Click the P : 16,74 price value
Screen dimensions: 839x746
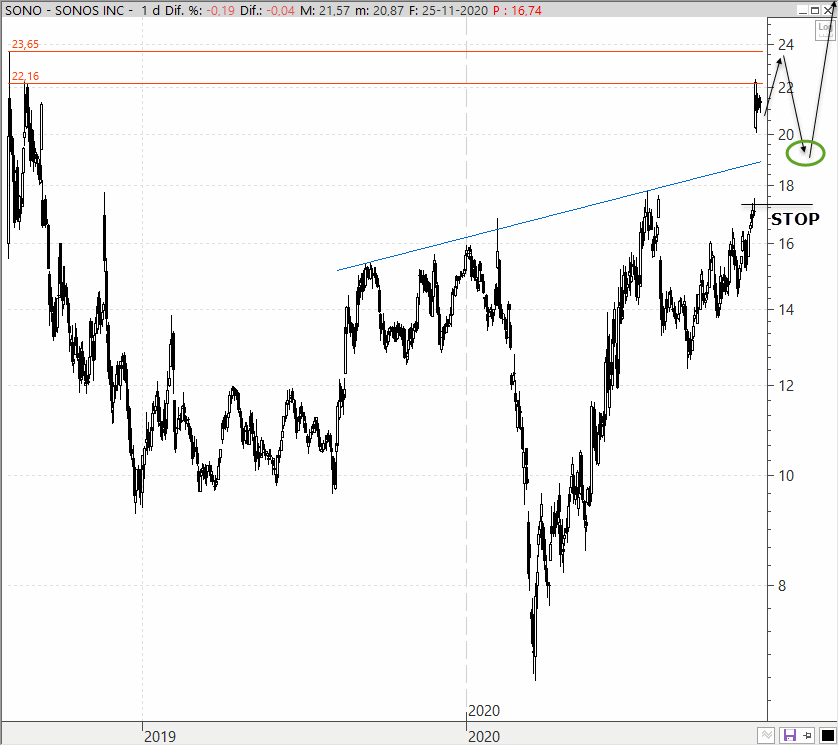point(517,11)
